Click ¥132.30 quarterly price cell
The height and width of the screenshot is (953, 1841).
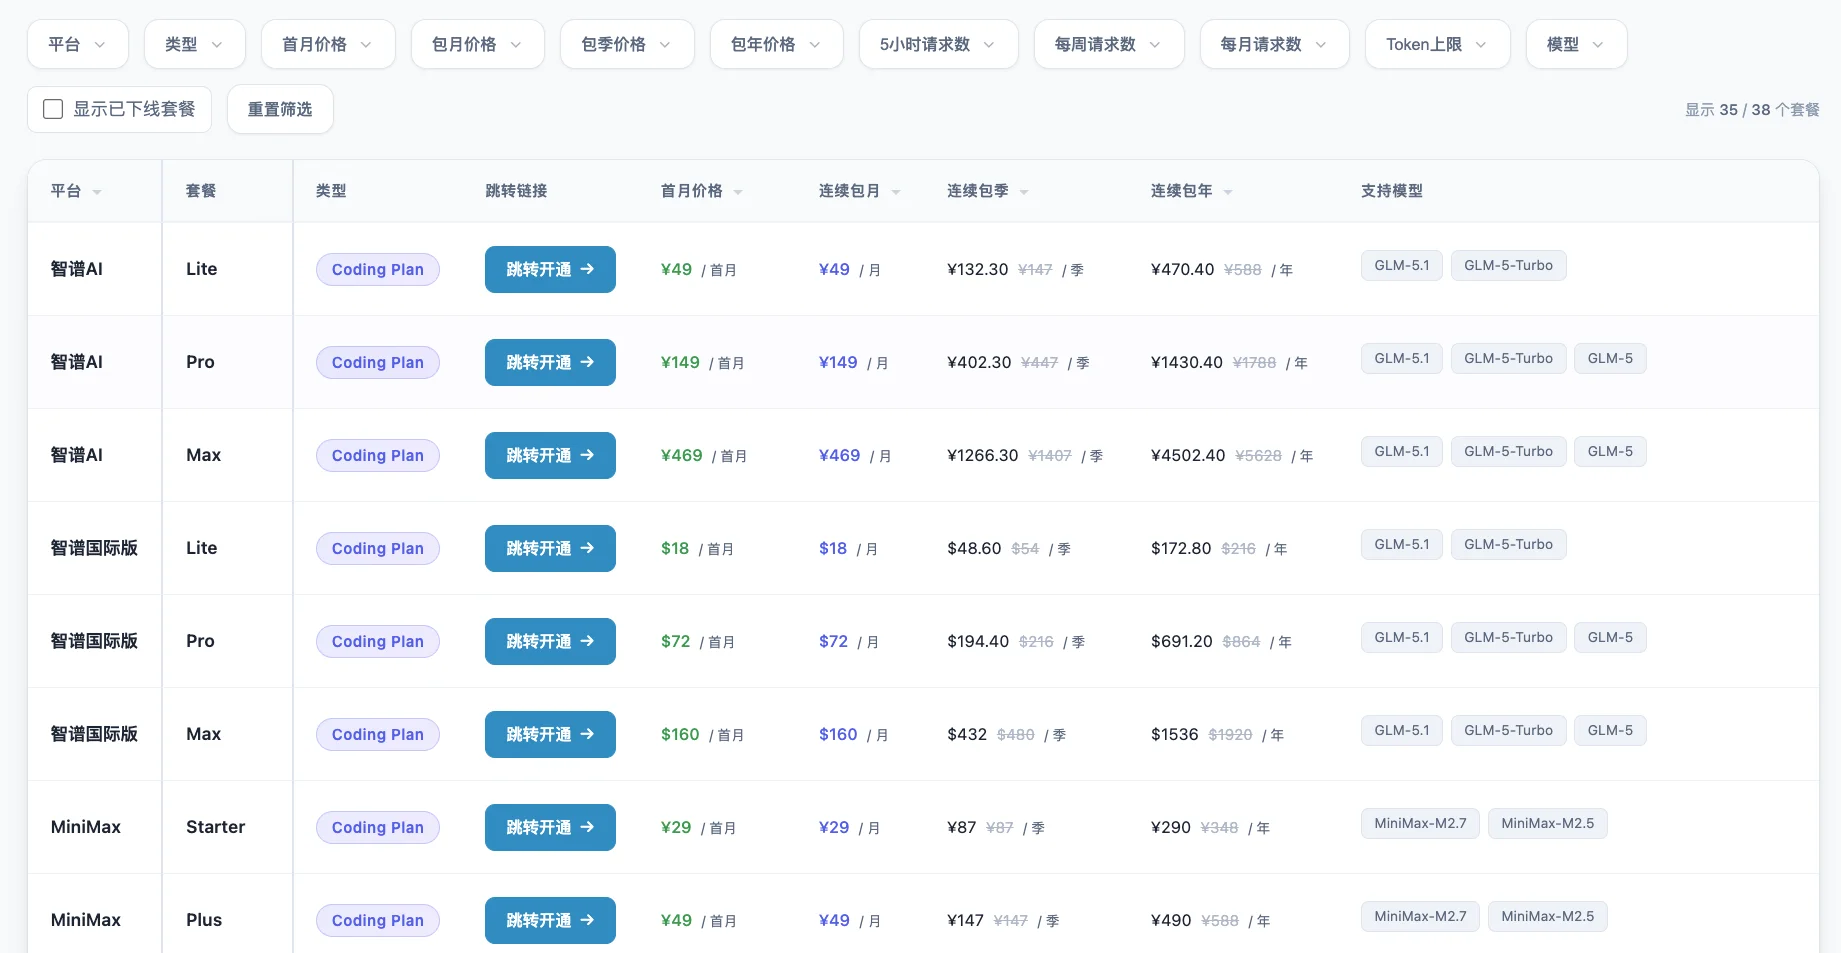click(1015, 269)
